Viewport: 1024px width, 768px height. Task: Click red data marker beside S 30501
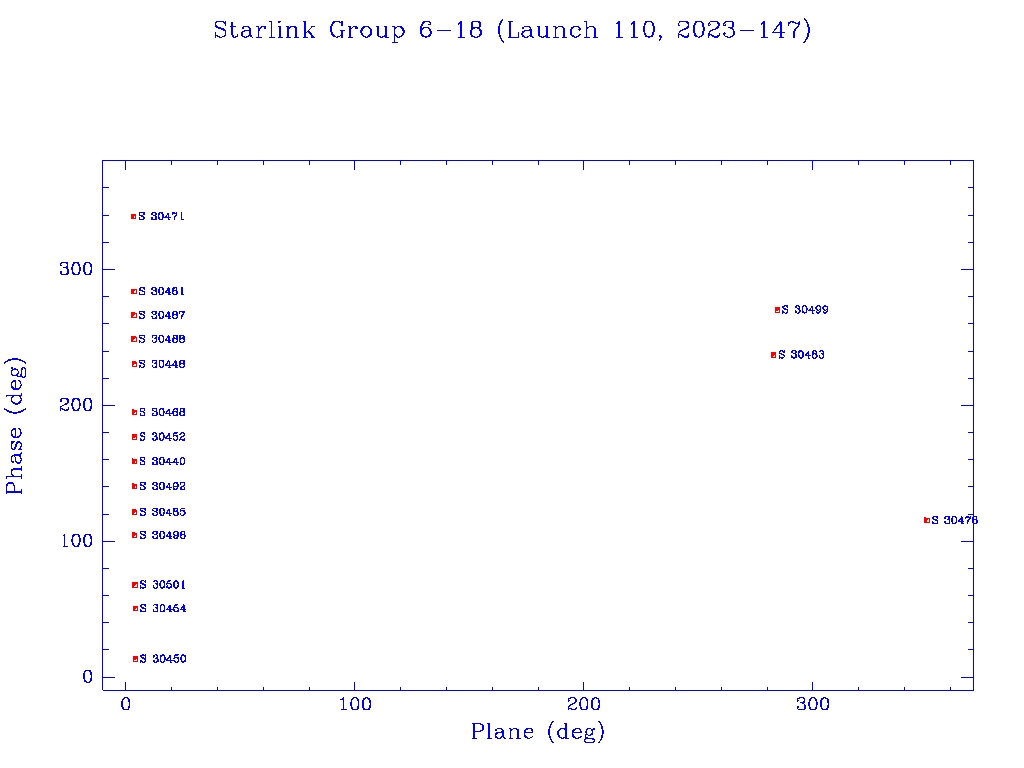point(135,585)
